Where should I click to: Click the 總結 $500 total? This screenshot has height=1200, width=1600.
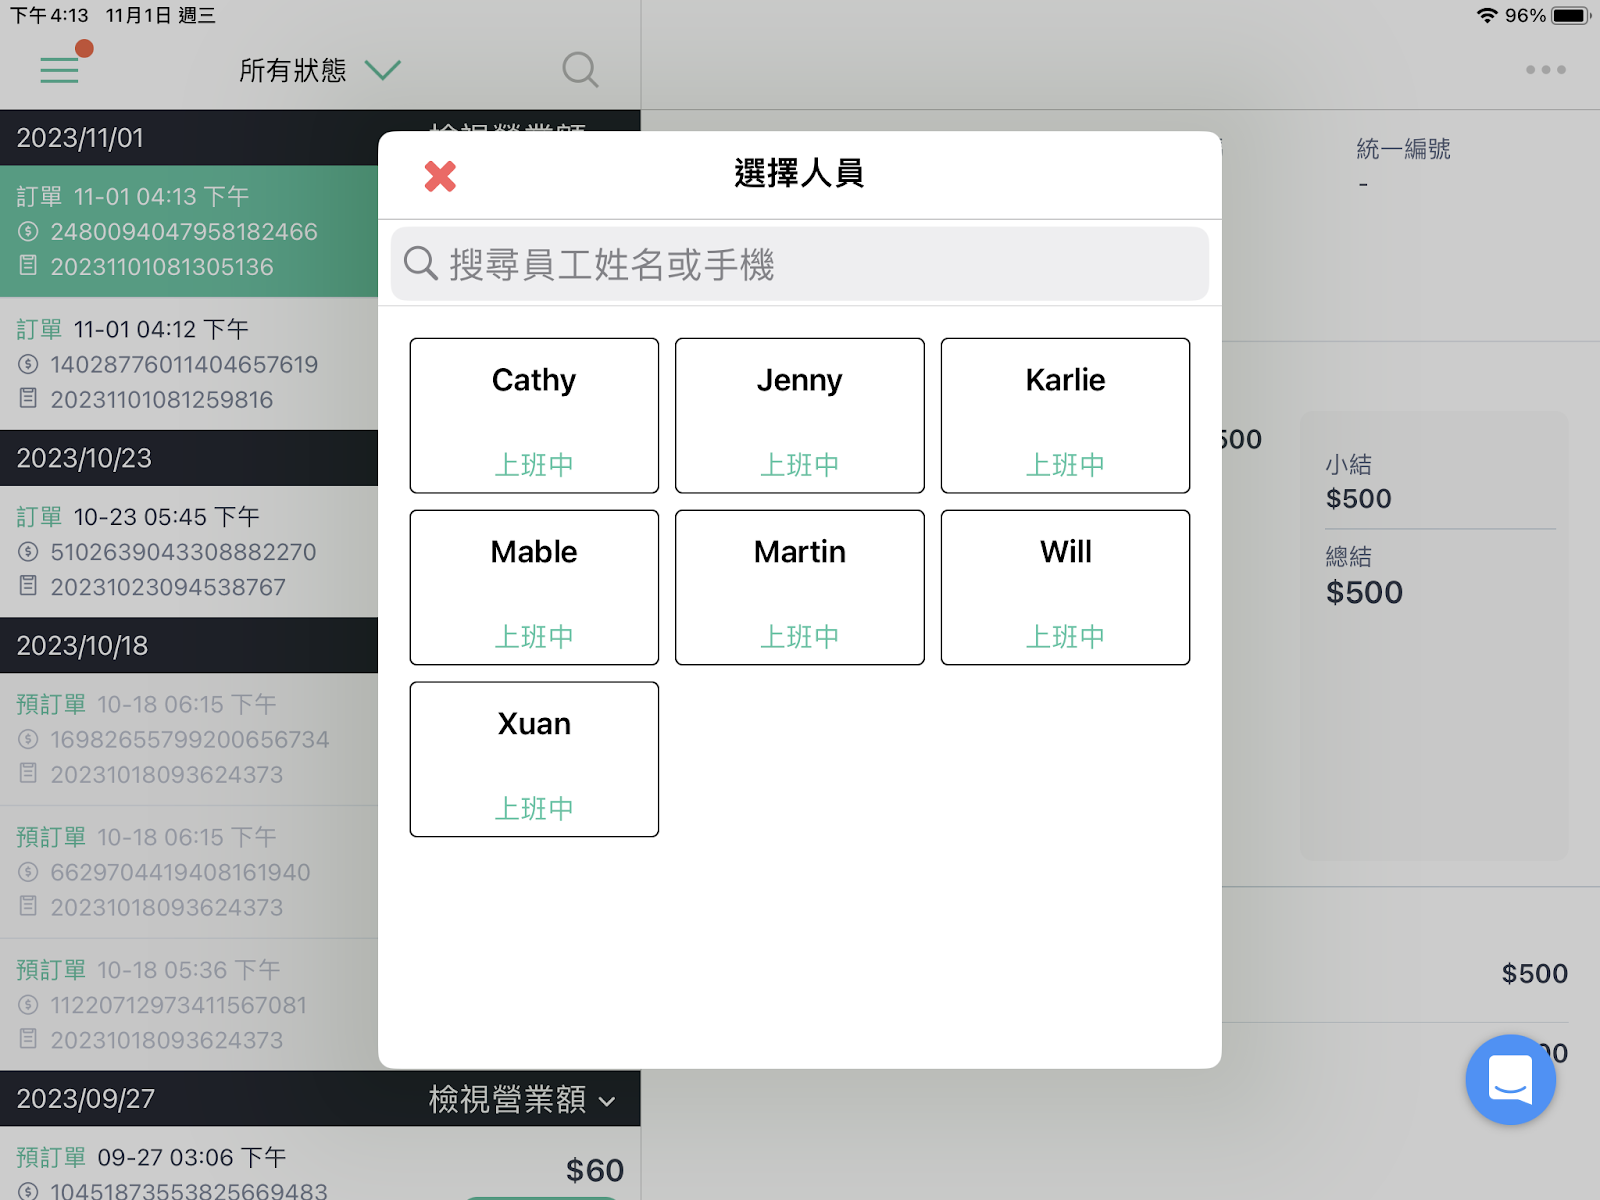click(1364, 577)
